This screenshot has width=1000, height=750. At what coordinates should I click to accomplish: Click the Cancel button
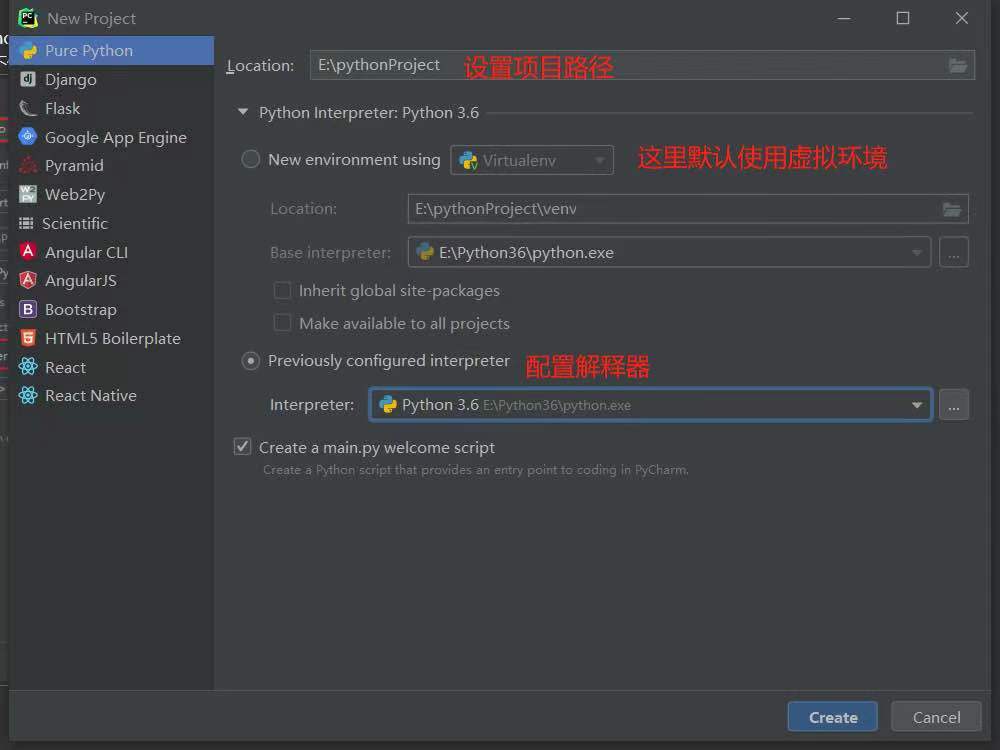click(x=936, y=717)
